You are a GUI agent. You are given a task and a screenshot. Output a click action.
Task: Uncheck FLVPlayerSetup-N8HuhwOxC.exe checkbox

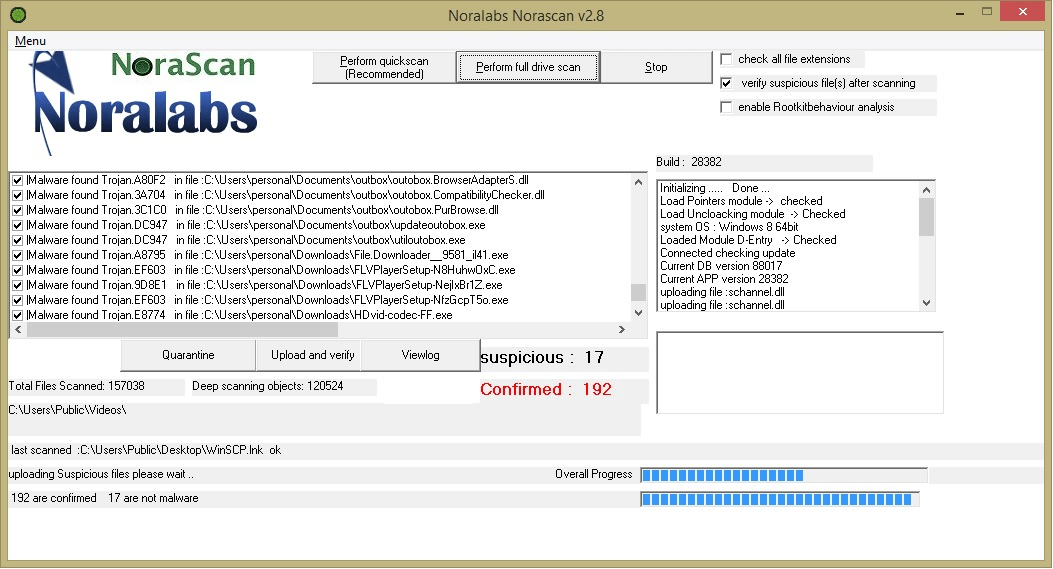tap(17, 270)
